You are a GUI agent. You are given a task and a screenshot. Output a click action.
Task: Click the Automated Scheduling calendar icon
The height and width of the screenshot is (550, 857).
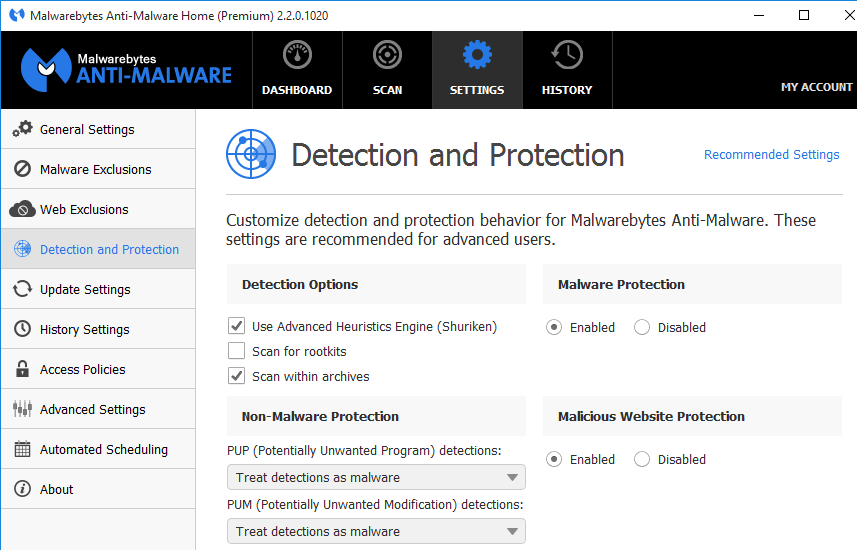22,448
